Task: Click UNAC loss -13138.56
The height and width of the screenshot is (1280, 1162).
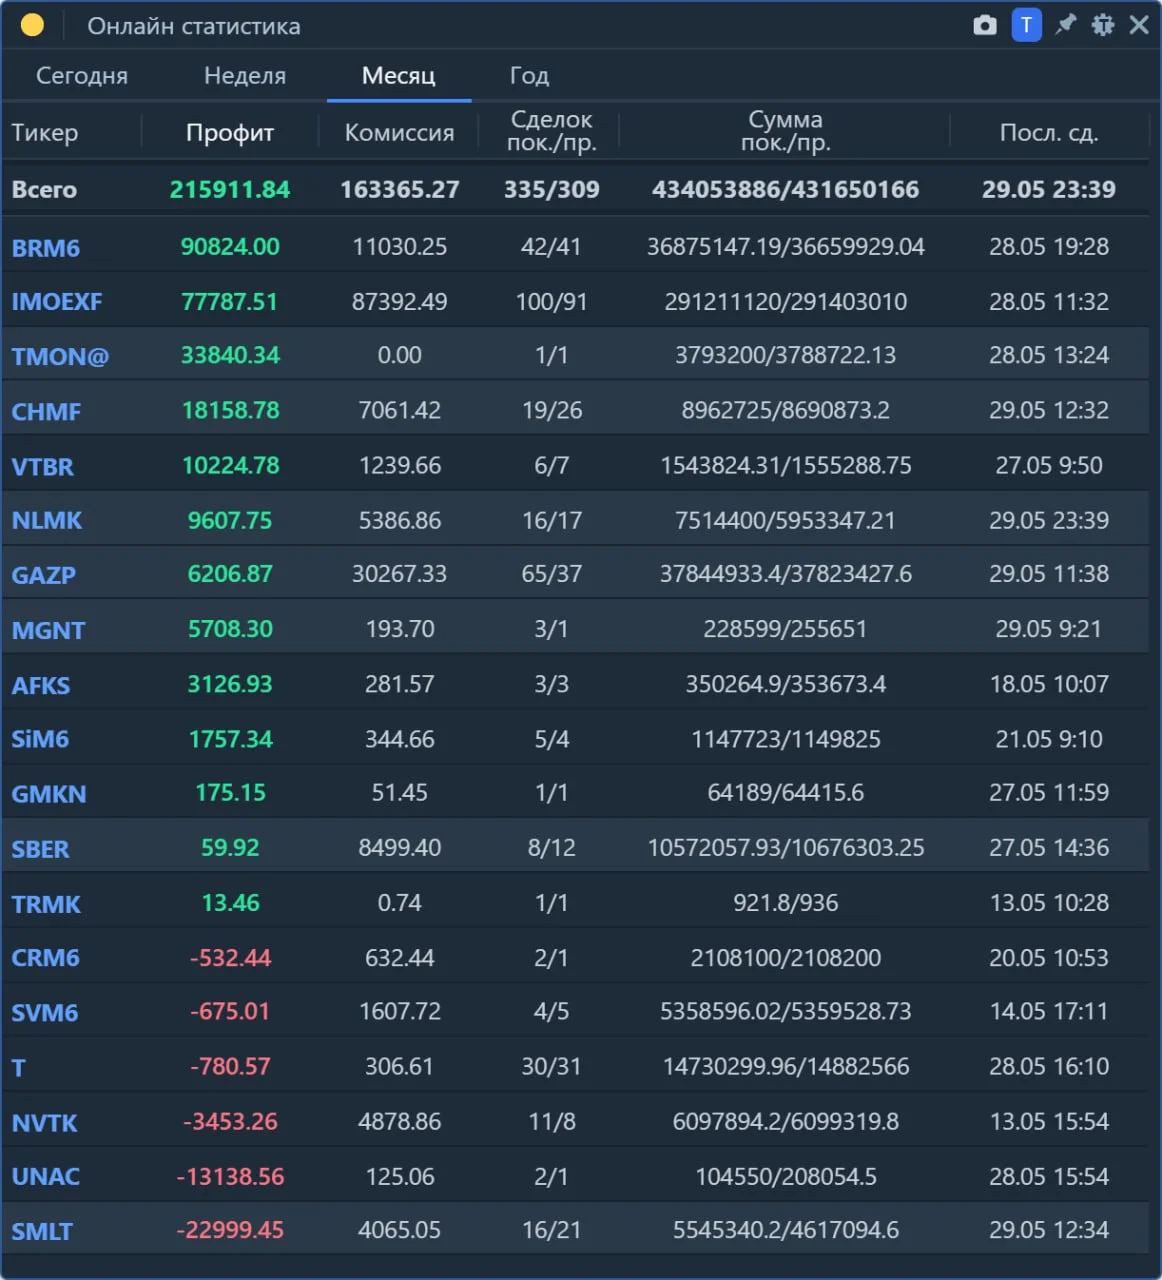Action: click(230, 1177)
